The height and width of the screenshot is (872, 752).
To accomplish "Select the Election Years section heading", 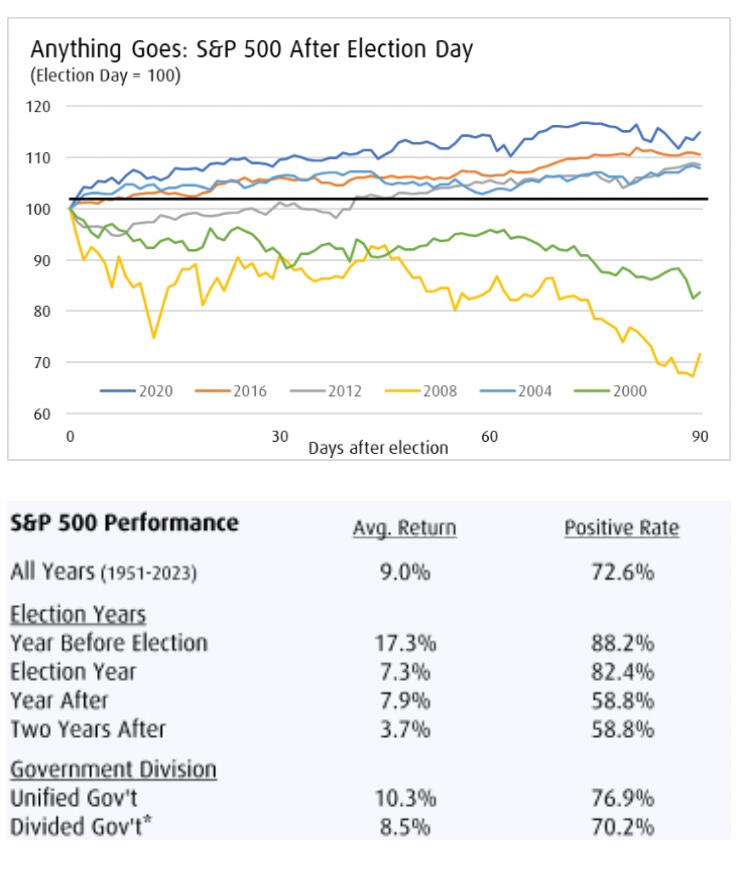I will click(x=77, y=614).
